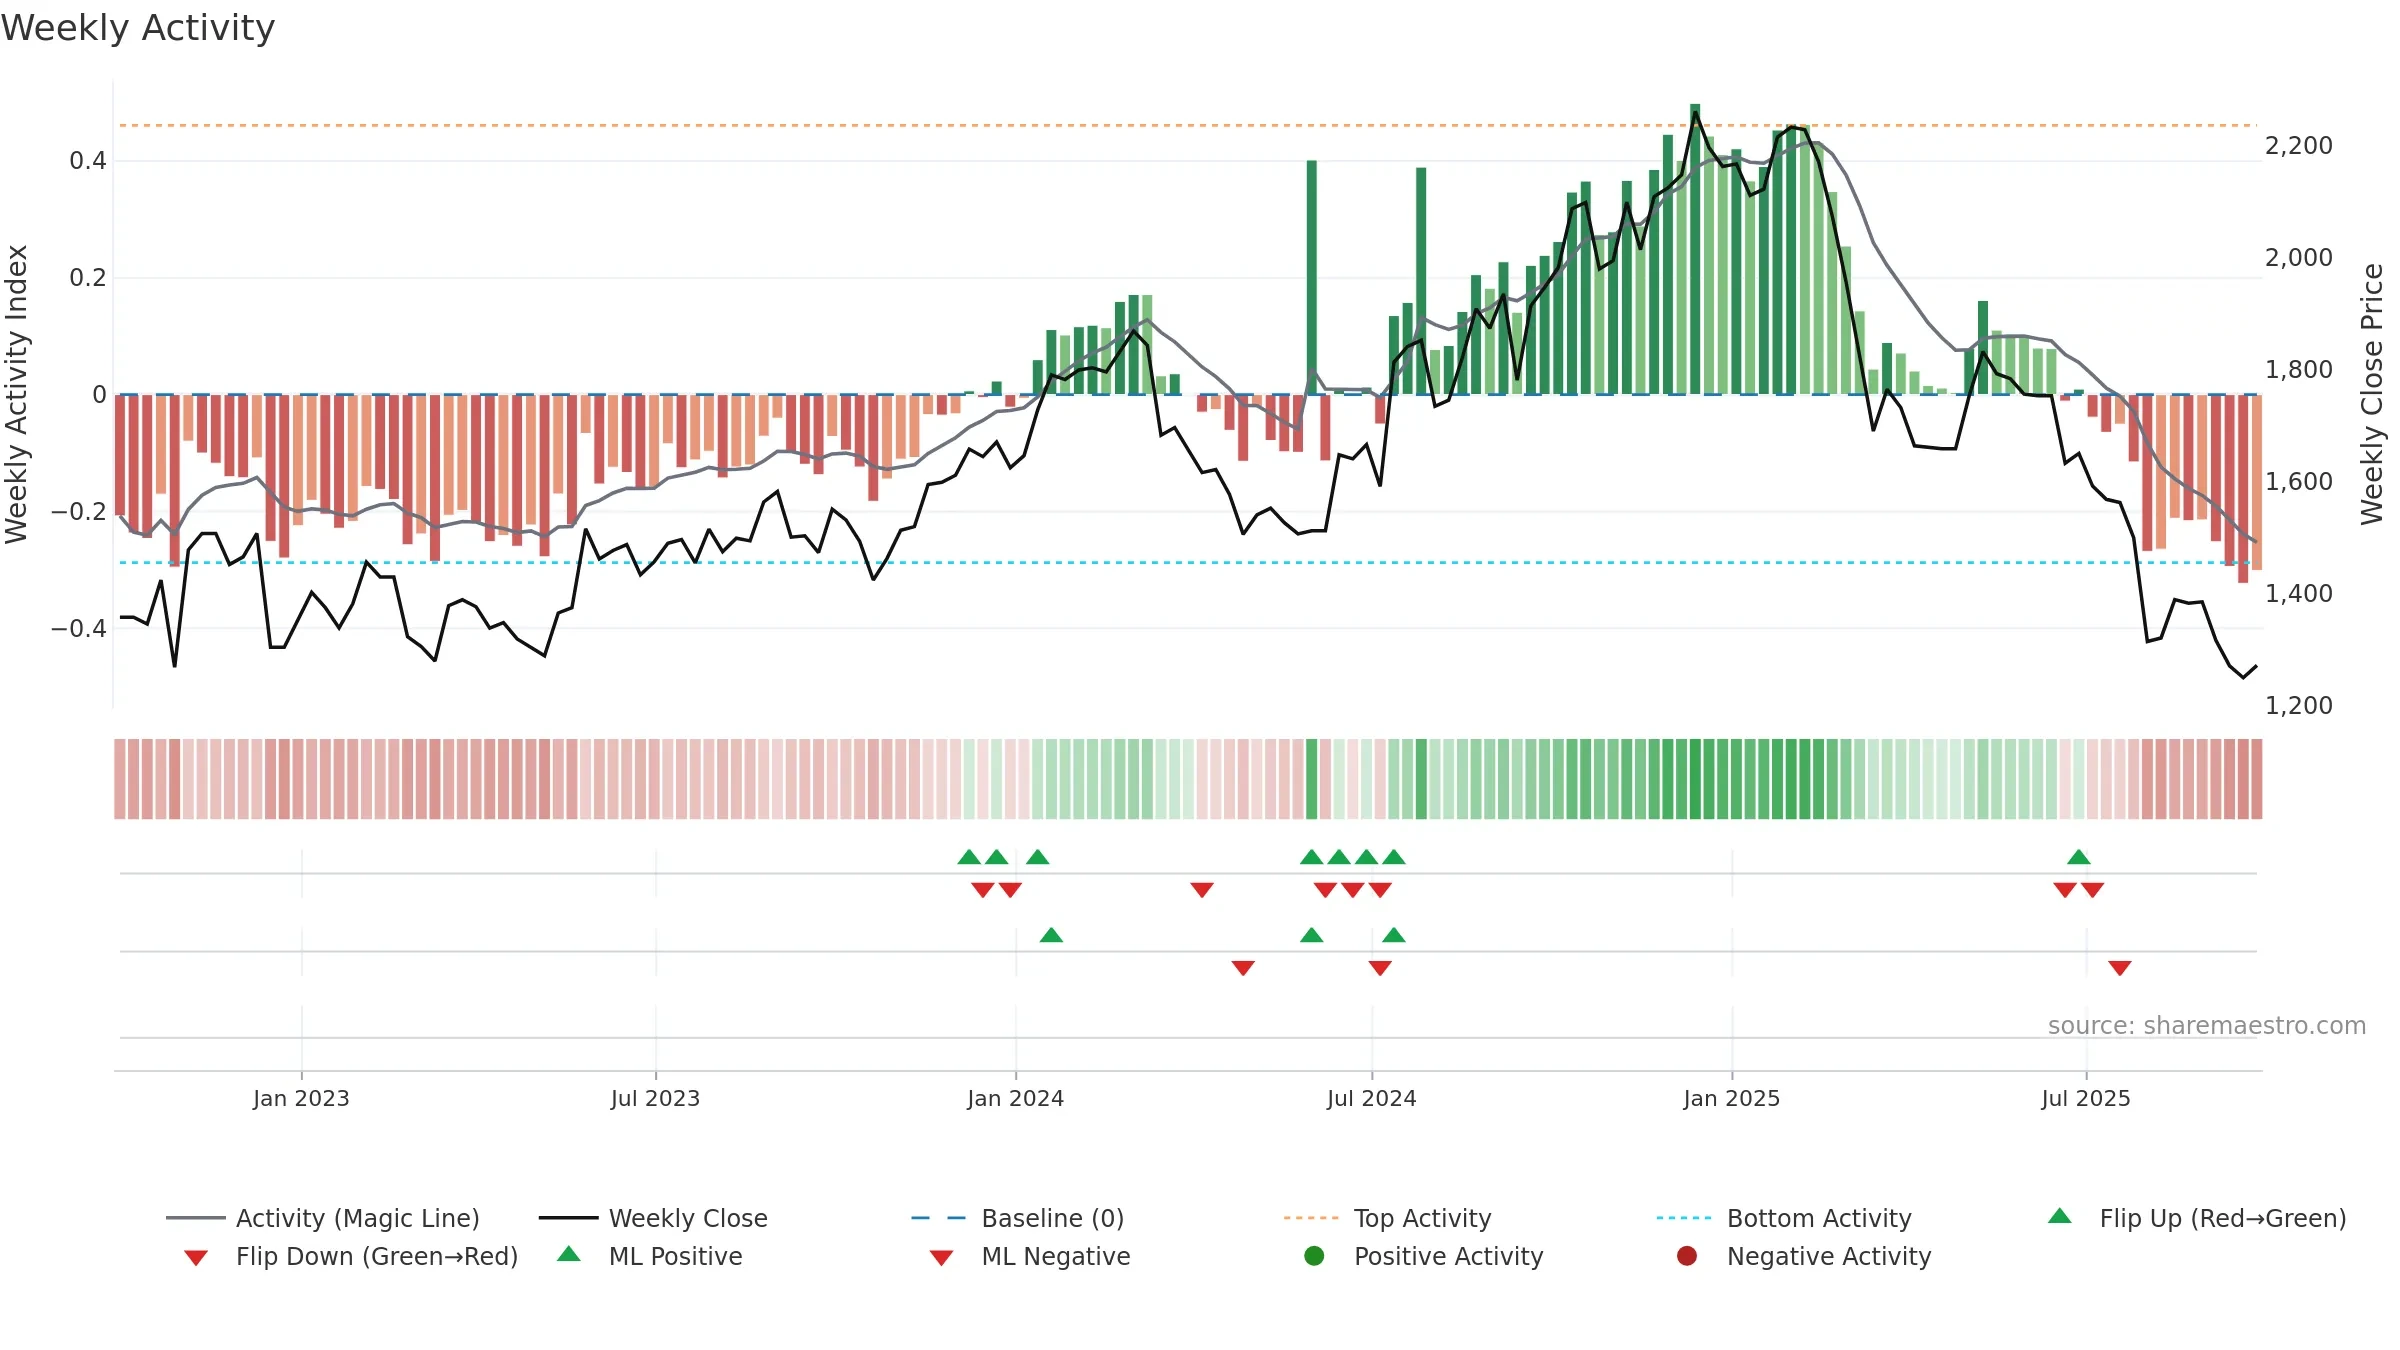Click the flip up marker just before Jul 2025

2079,857
